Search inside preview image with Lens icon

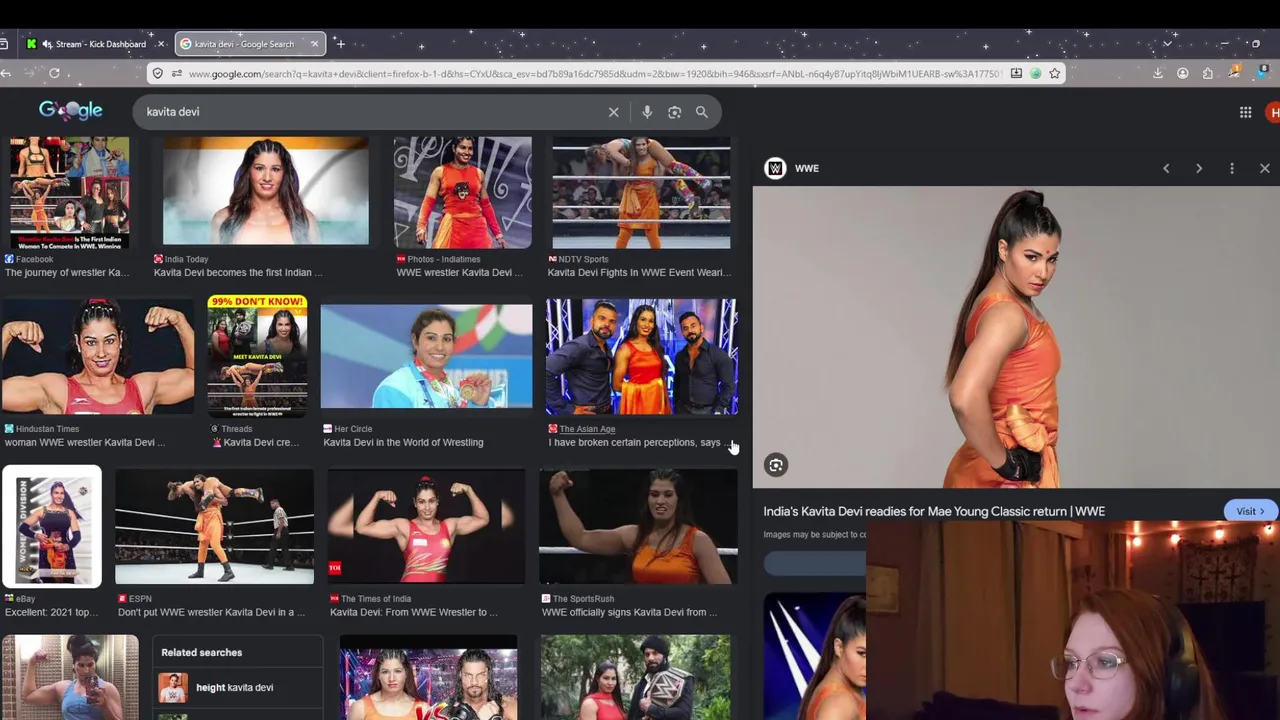coord(776,465)
